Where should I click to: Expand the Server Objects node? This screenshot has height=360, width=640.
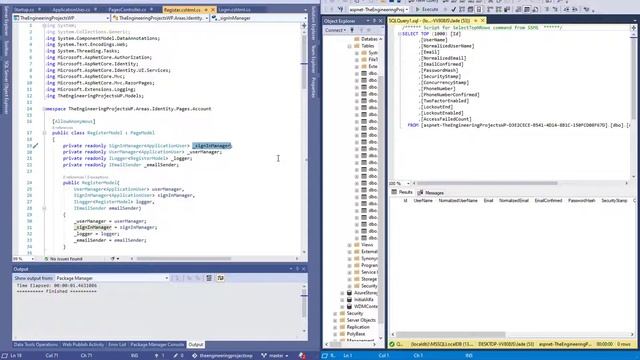tap(335, 320)
